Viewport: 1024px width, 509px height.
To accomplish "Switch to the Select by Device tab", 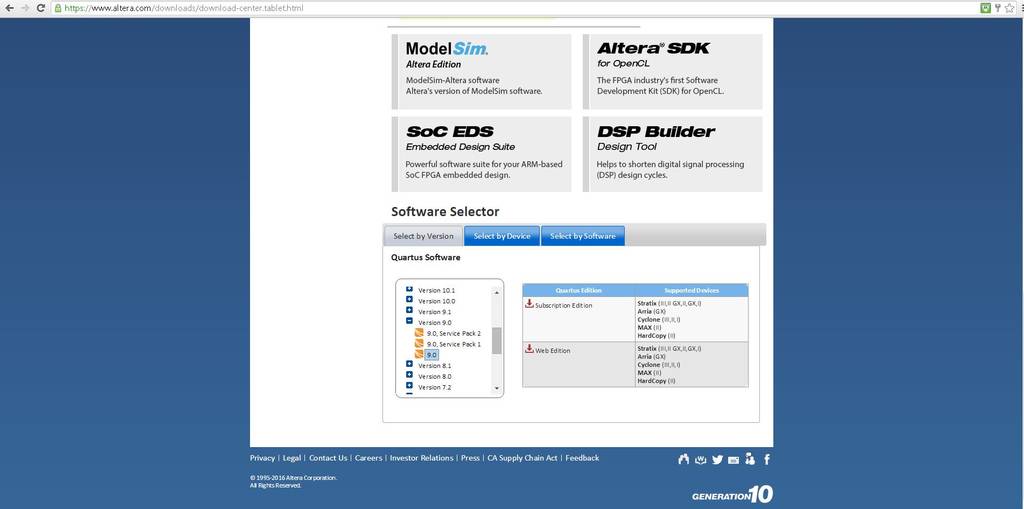I will (x=502, y=236).
